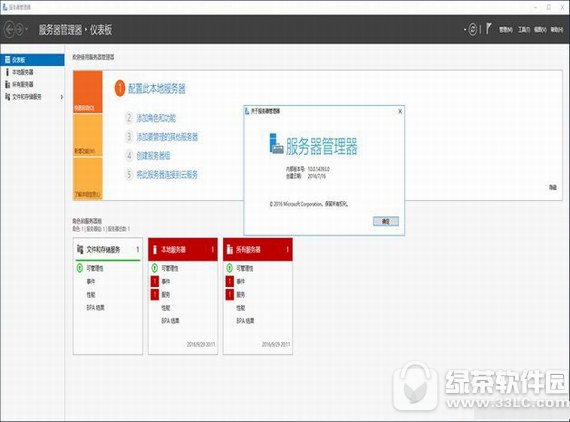Open the dropdown arrow left of refresh icon
The image size is (570, 422).
tap(465, 29)
